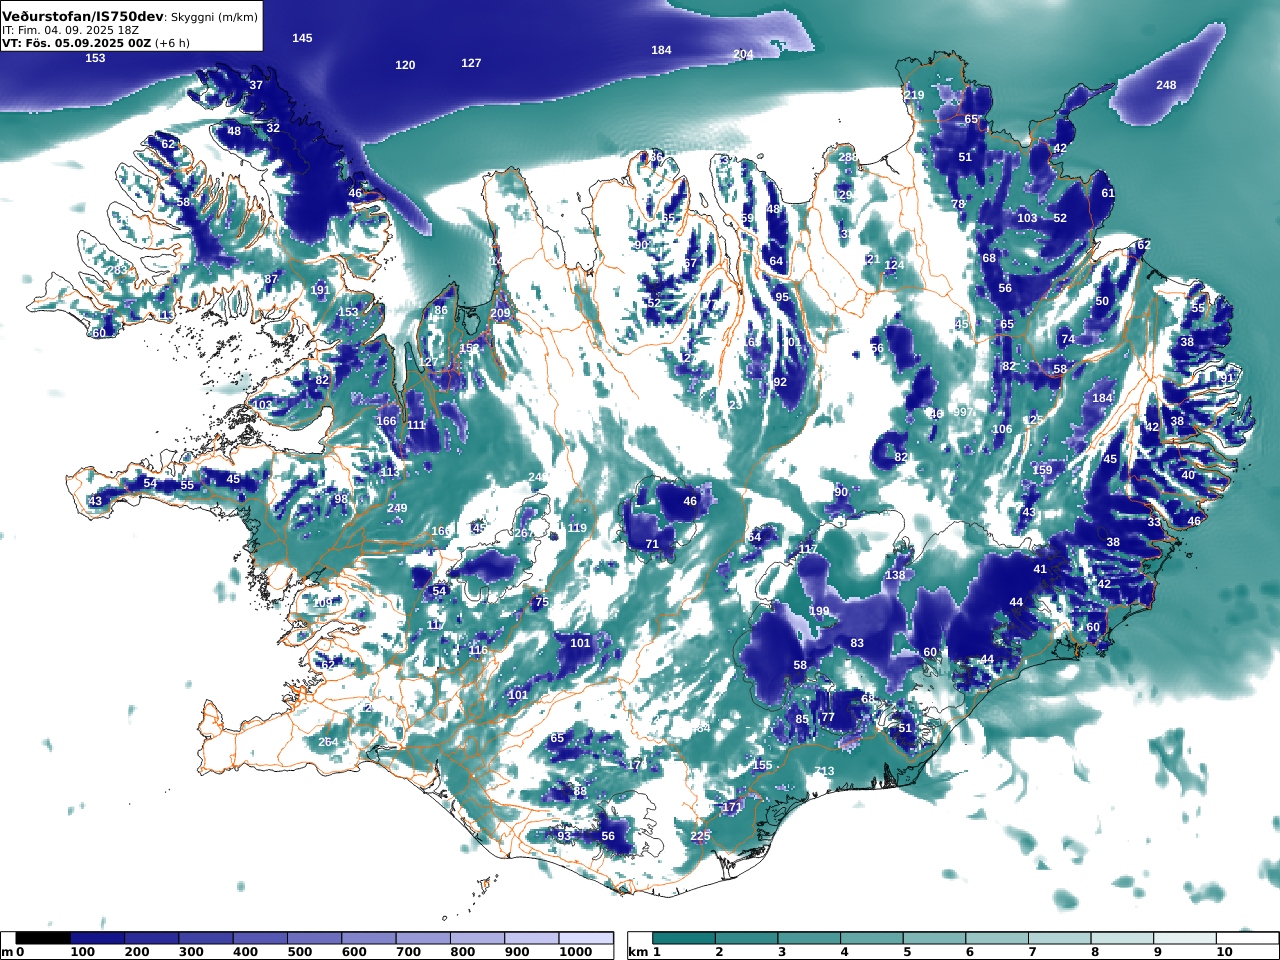This screenshot has height=960, width=1280.
Task: Click the 500 tick label on metre legend
Action: tap(300, 952)
